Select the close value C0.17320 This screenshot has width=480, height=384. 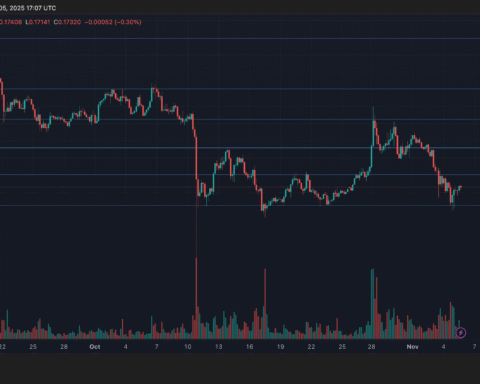click(67, 22)
